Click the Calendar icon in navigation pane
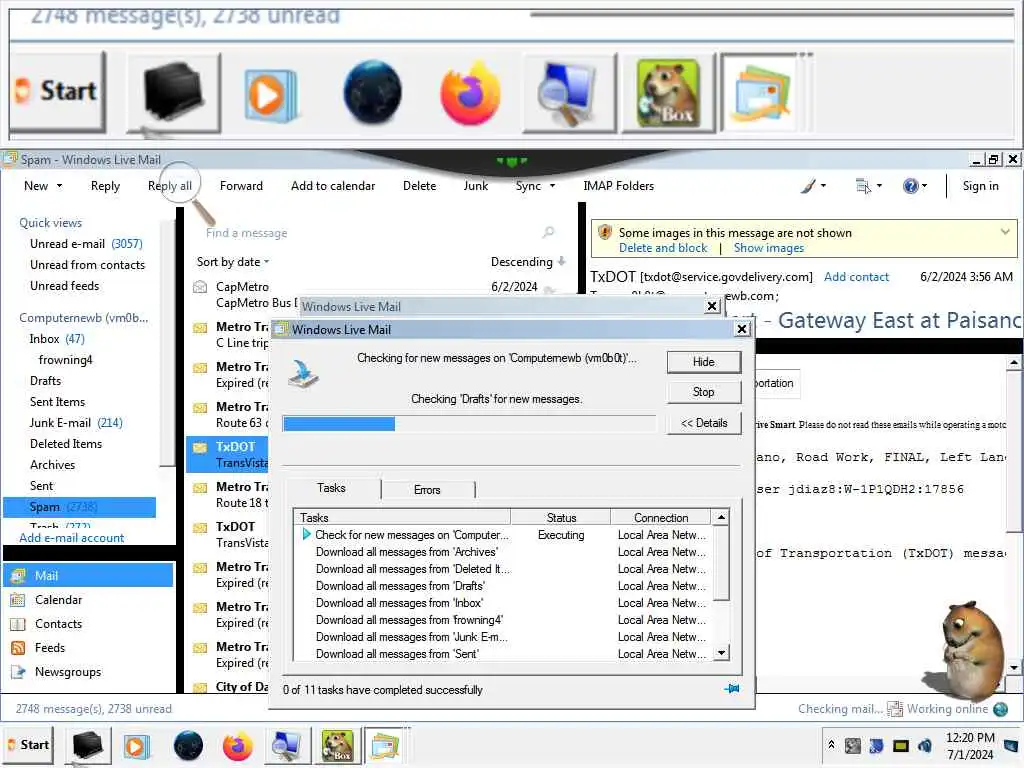The height and width of the screenshot is (768, 1024). pos(18,600)
